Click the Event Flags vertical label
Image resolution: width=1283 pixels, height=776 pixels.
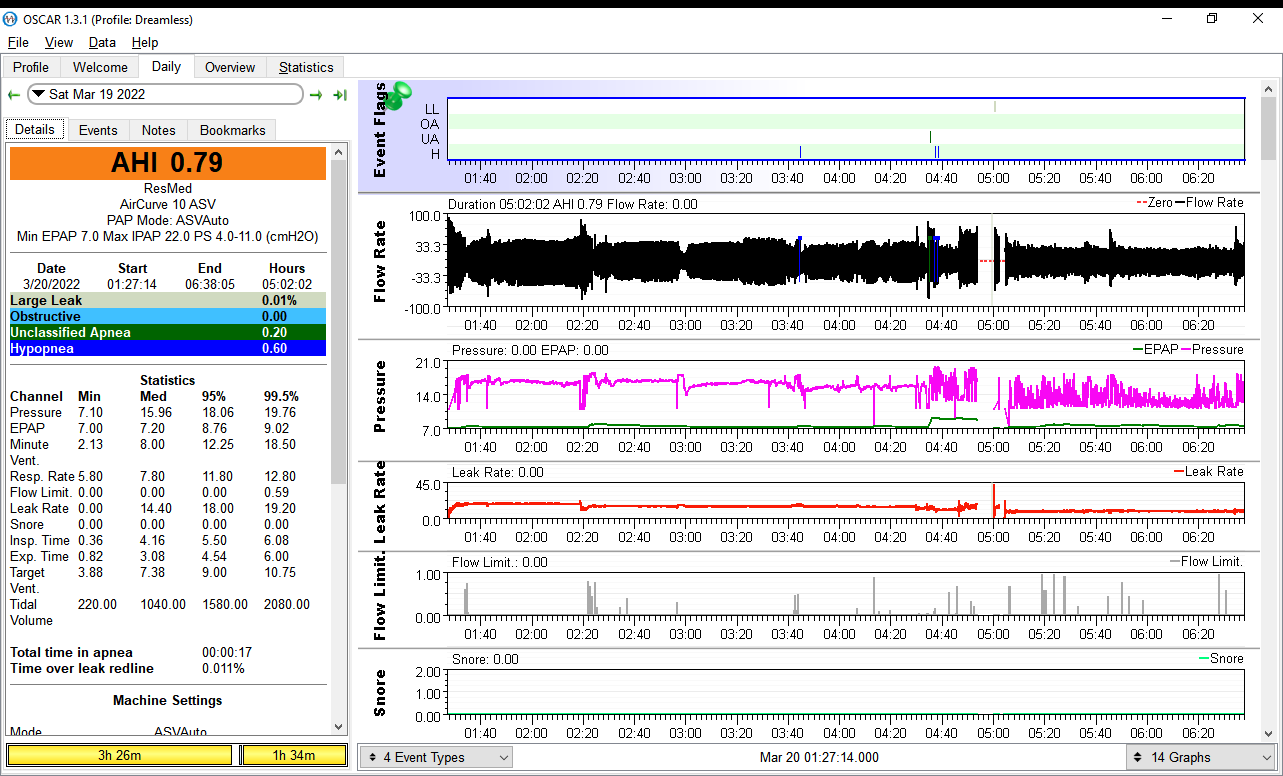[380, 130]
